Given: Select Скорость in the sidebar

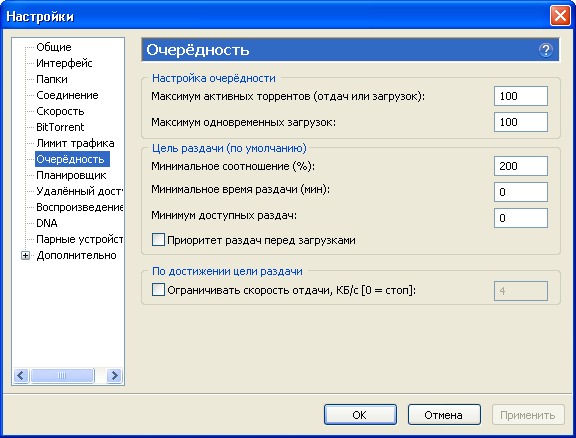Looking at the screenshot, I should 60,111.
